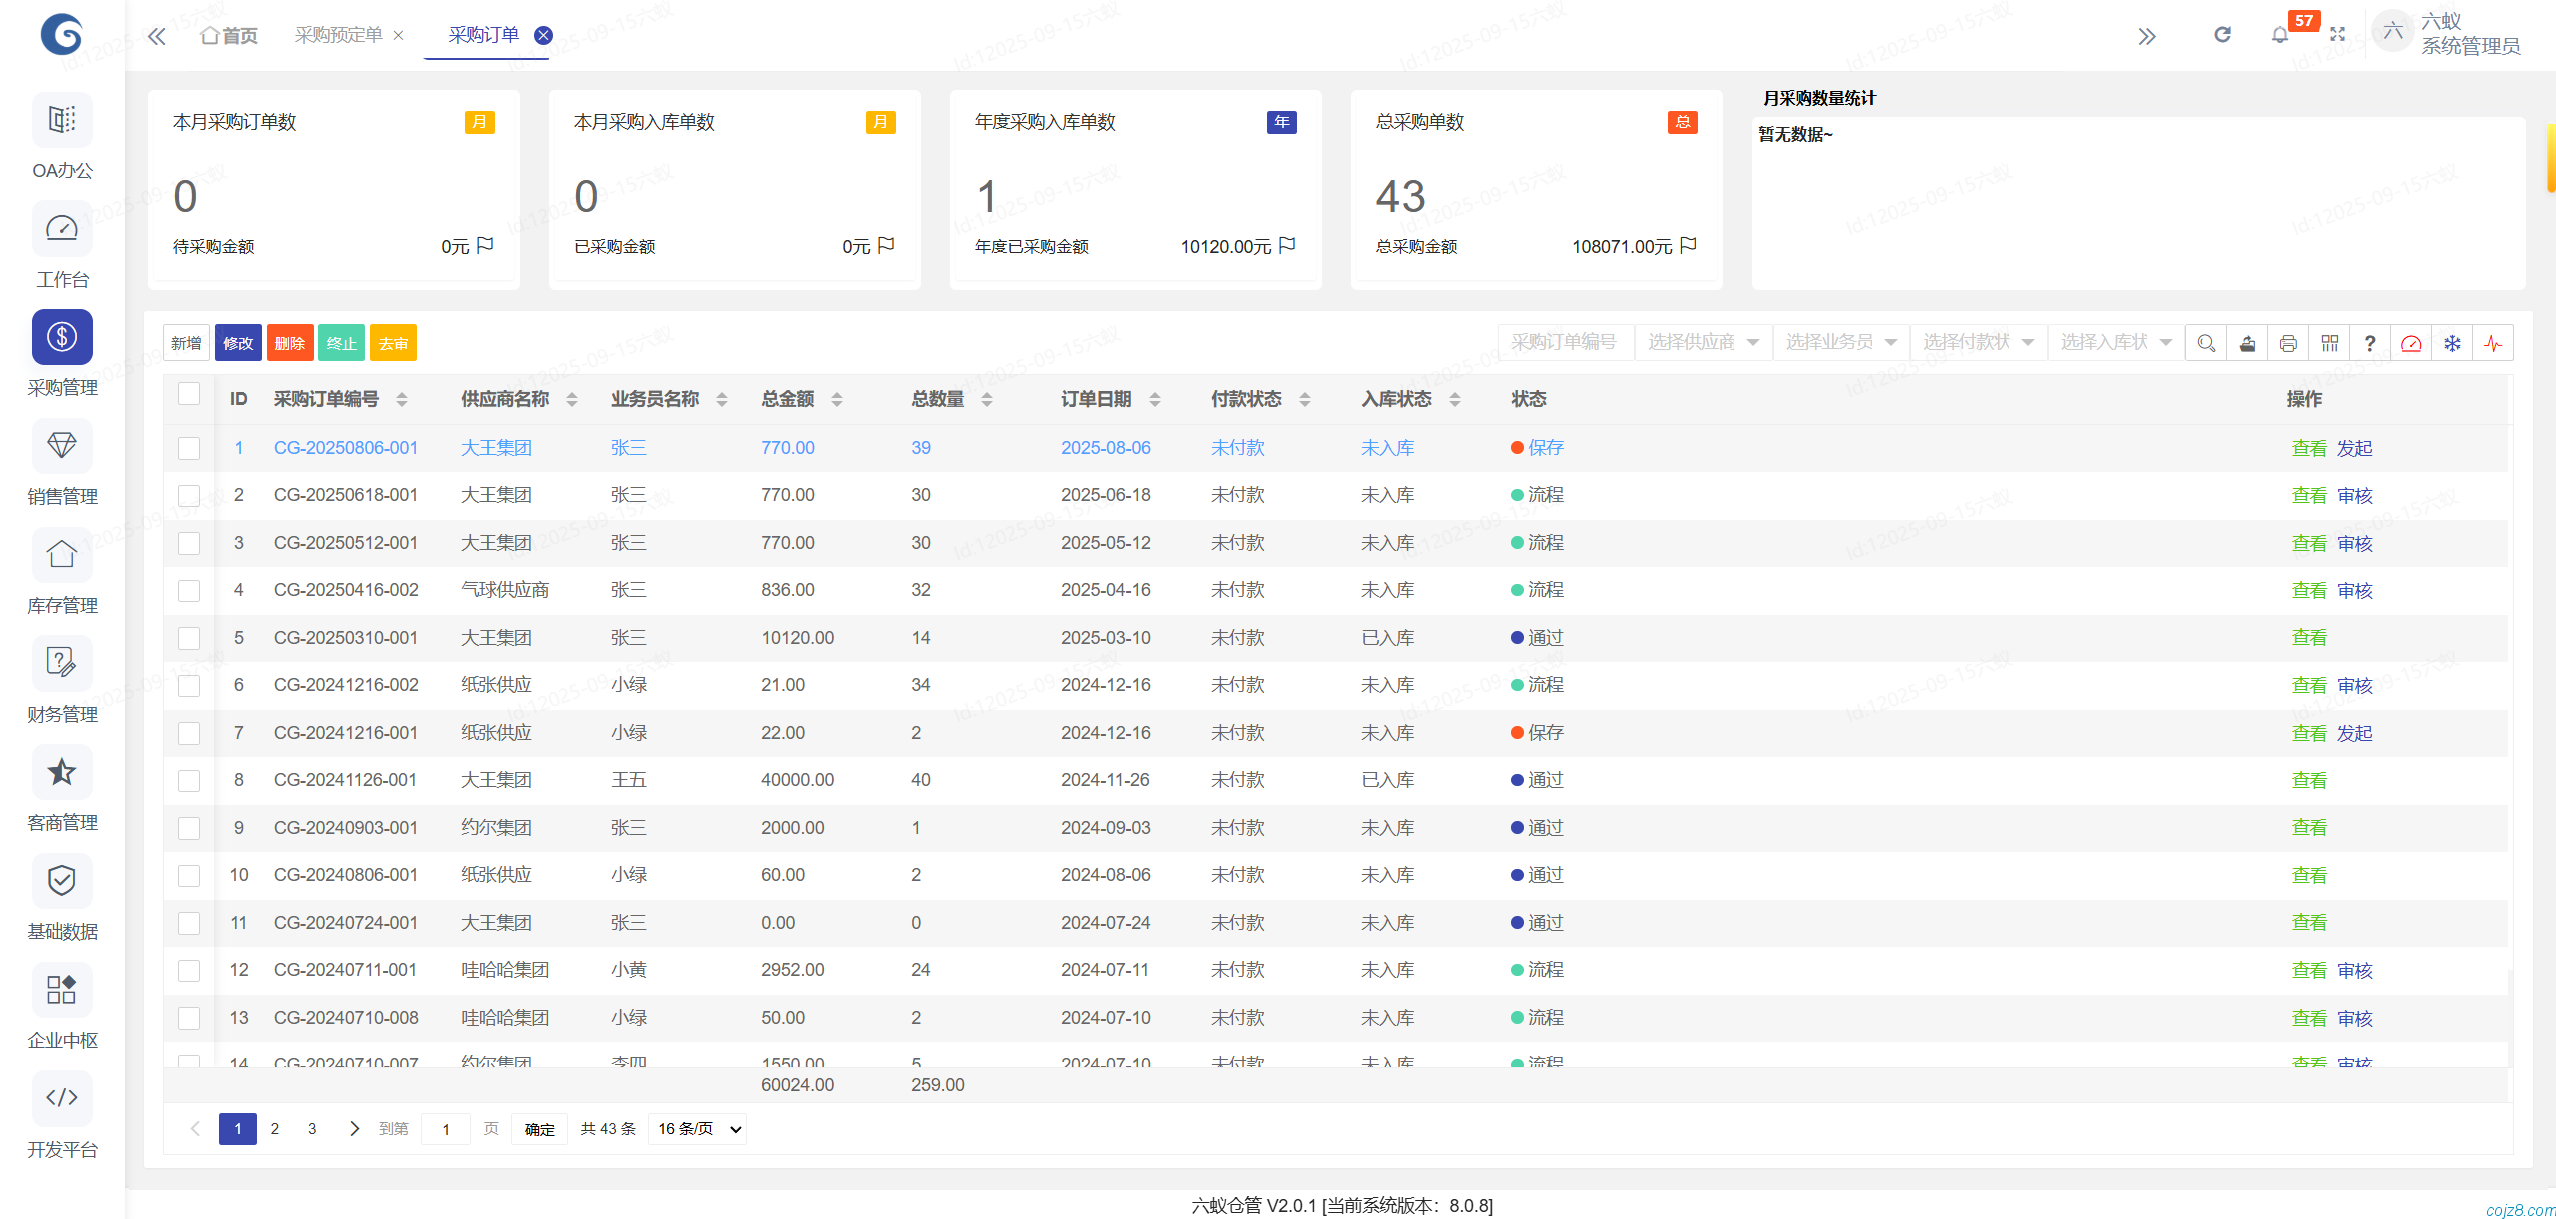Image resolution: width=2556 pixels, height=1219 pixels.
Task: Click the blue snowflake icon
Action: (2452, 343)
